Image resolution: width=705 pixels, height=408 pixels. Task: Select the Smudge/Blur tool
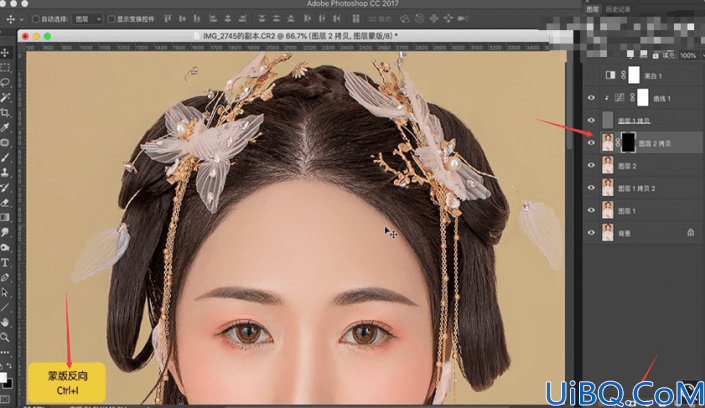tap(5, 232)
